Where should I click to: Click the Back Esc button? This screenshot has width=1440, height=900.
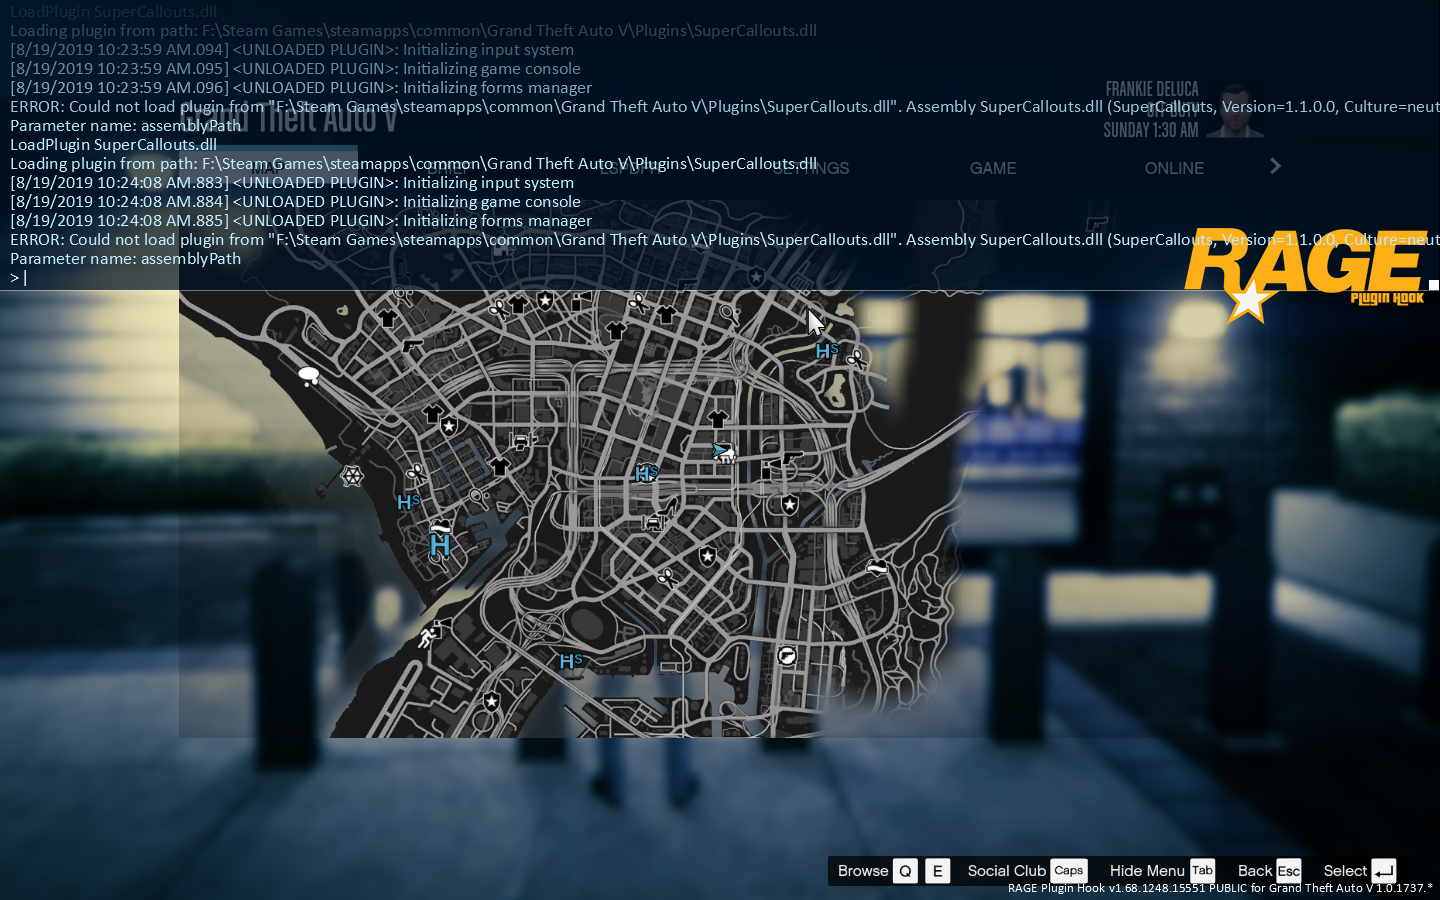(x=1289, y=871)
